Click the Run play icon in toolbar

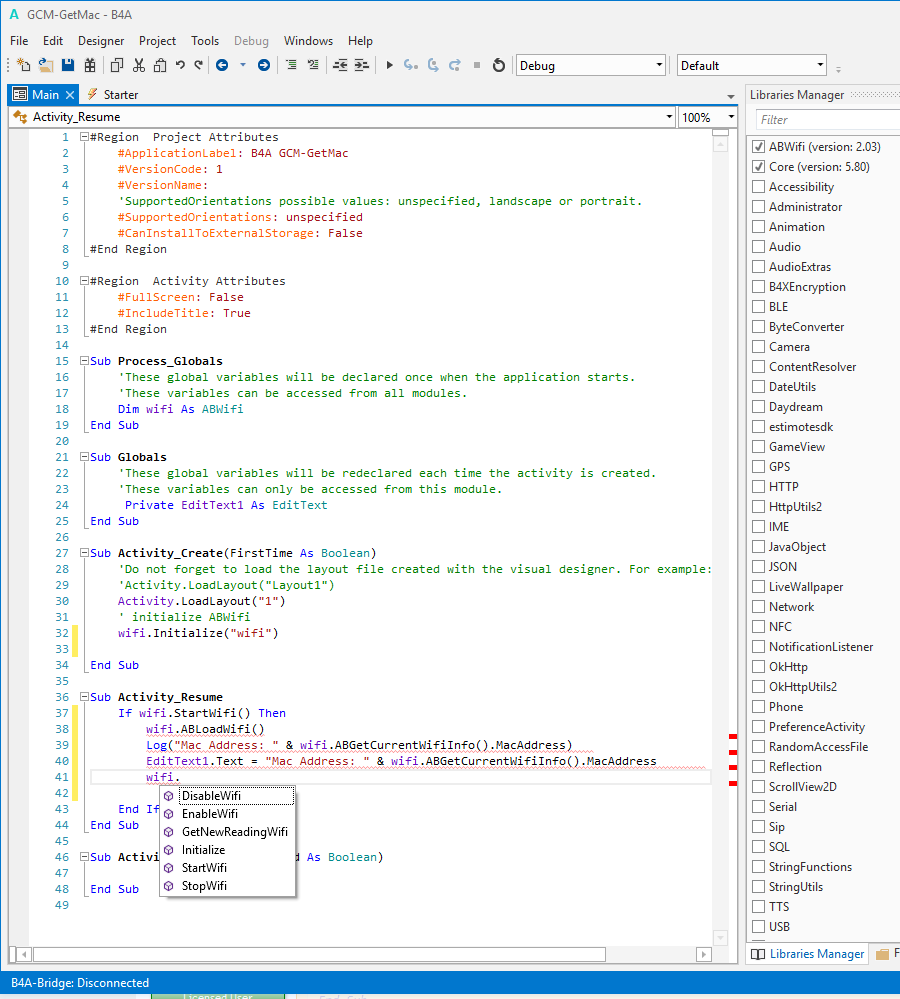pos(389,66)
